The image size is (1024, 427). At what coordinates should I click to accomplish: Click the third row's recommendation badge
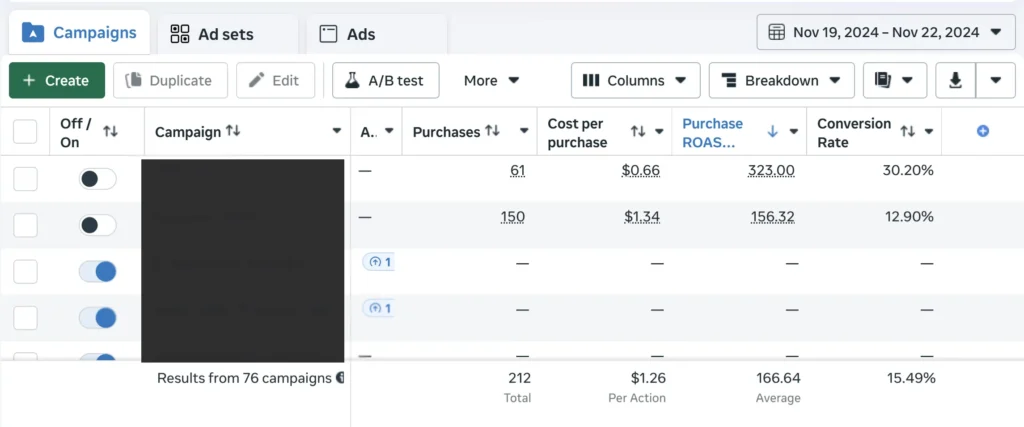379,262
